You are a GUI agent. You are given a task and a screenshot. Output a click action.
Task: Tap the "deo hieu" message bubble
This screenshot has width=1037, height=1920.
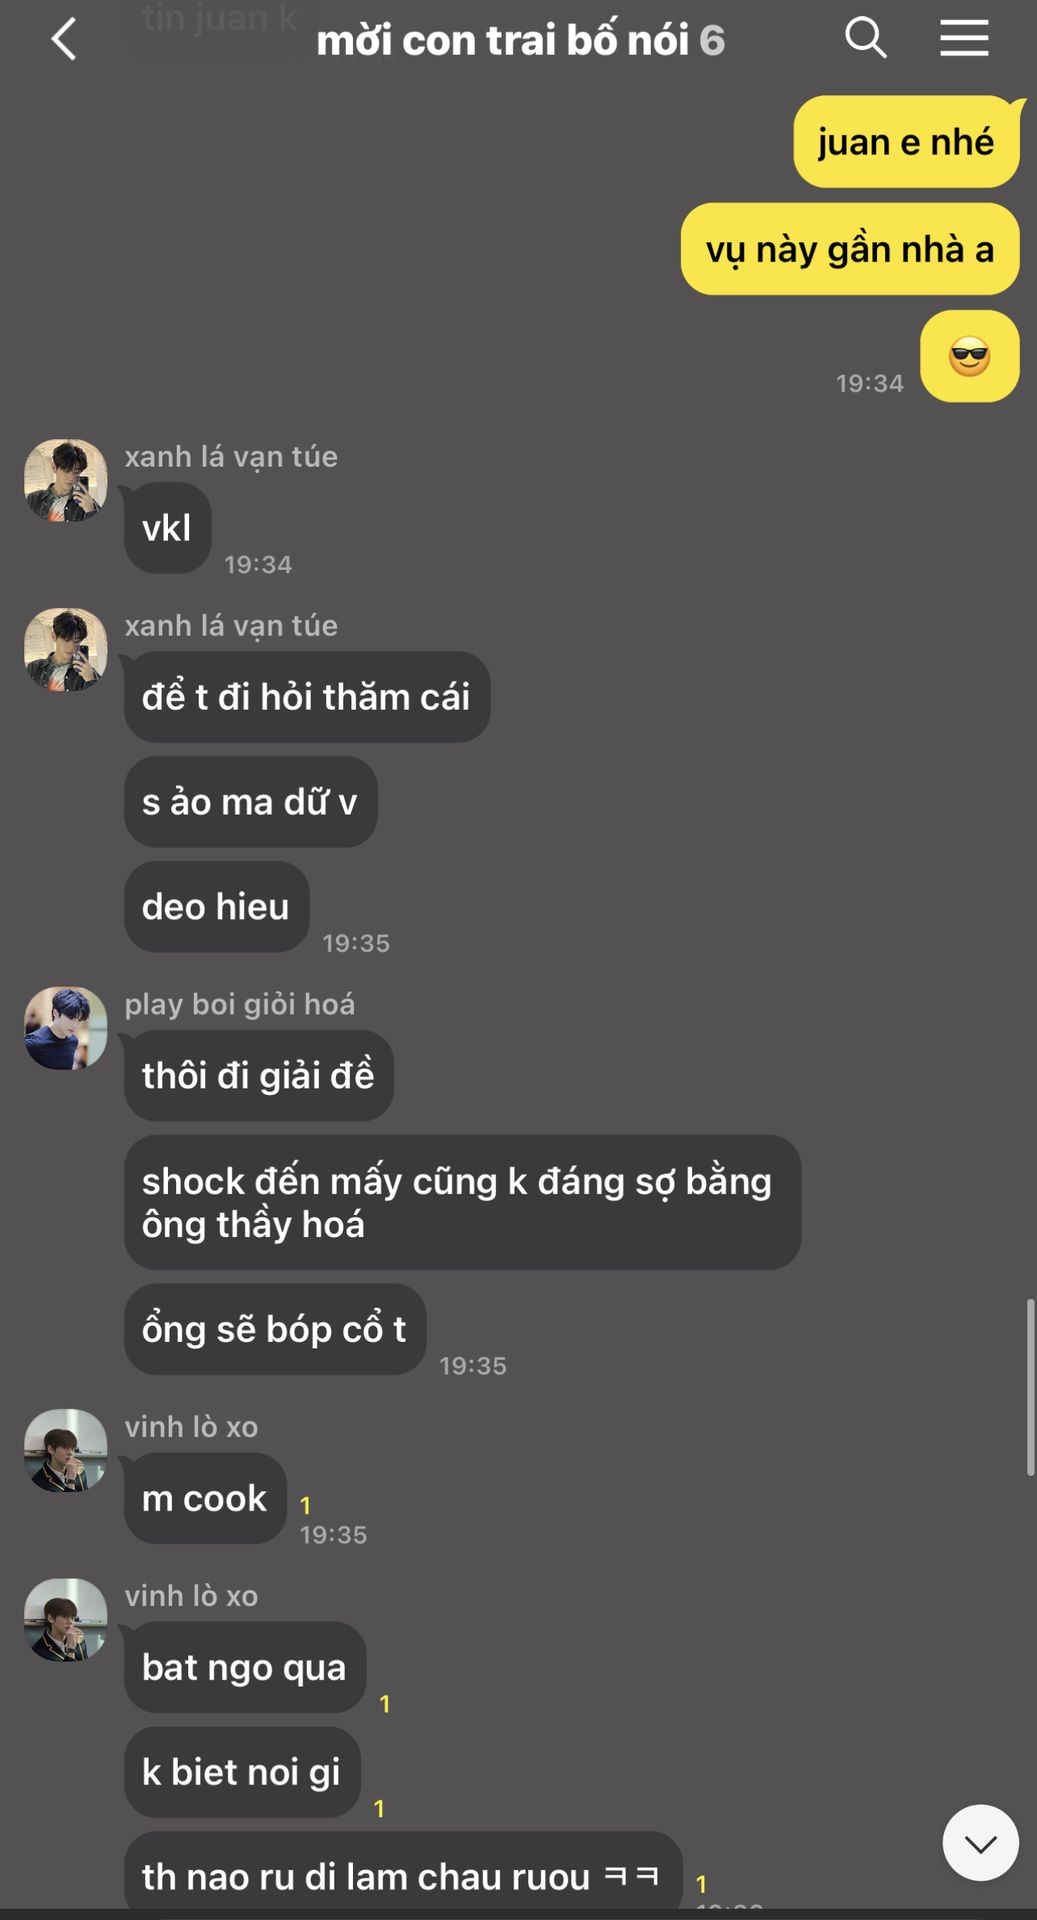(x=216, y=907)
